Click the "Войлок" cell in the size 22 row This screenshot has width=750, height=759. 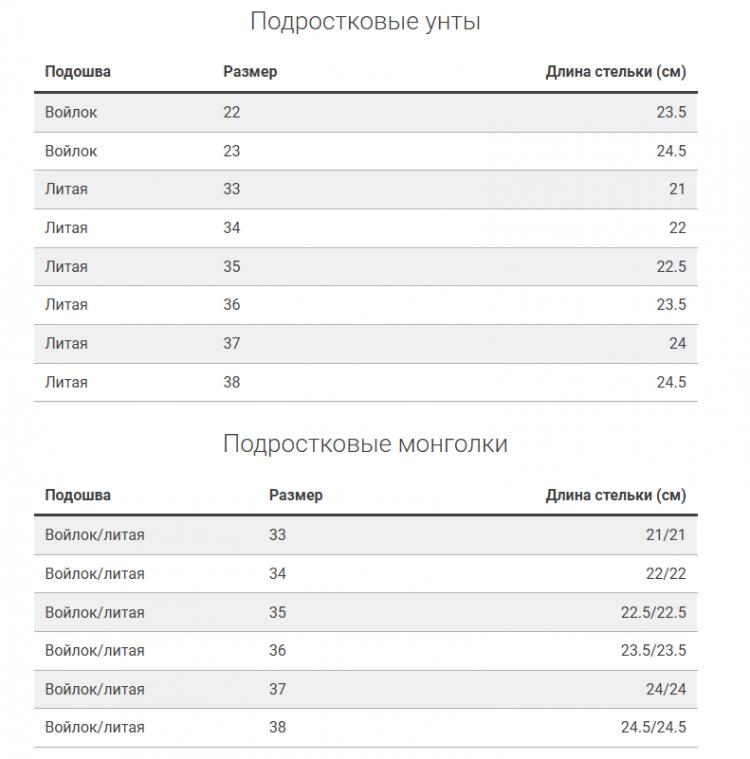click(71, 112)
